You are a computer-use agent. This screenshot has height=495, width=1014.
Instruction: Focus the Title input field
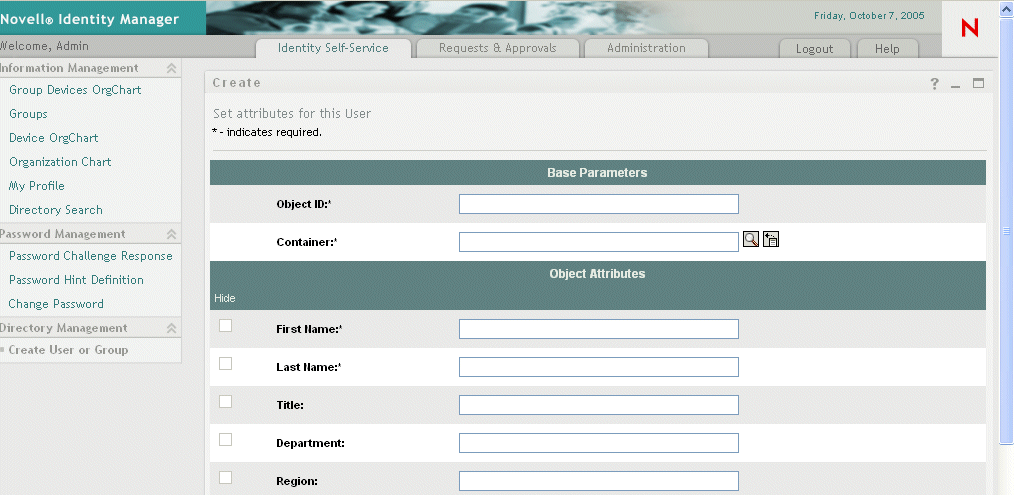click(x=599, y=405)
